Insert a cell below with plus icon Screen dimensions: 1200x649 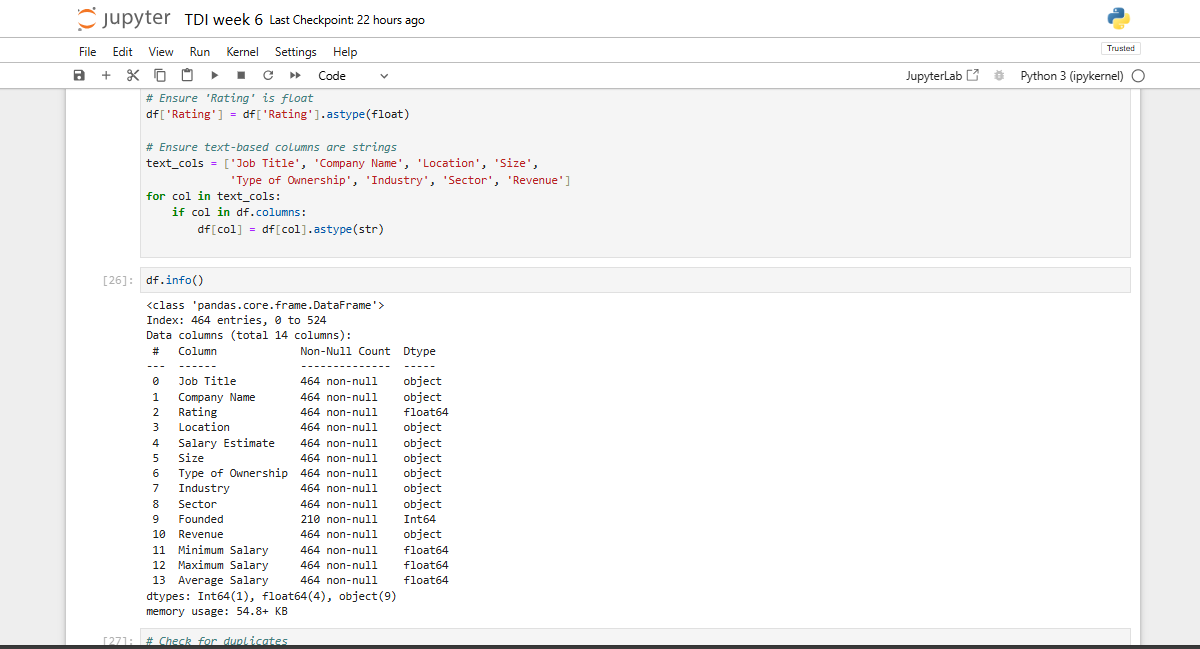106,76
